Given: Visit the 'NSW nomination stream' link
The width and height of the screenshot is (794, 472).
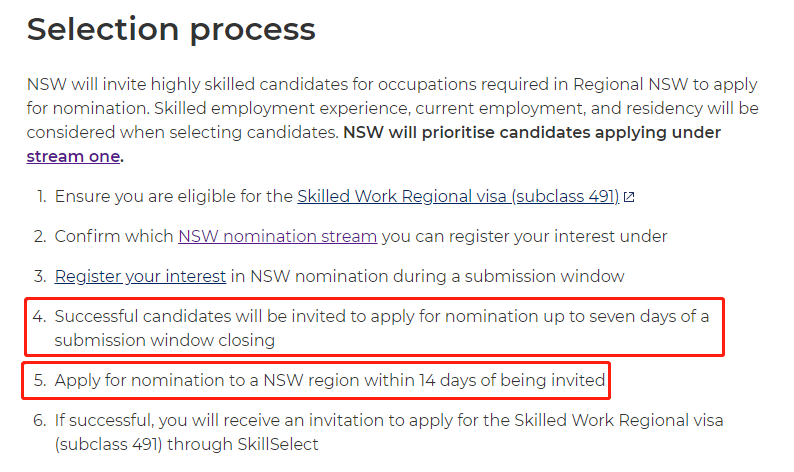Looking at the screenshot, I should pyautogui.click(x=277, y=237).
